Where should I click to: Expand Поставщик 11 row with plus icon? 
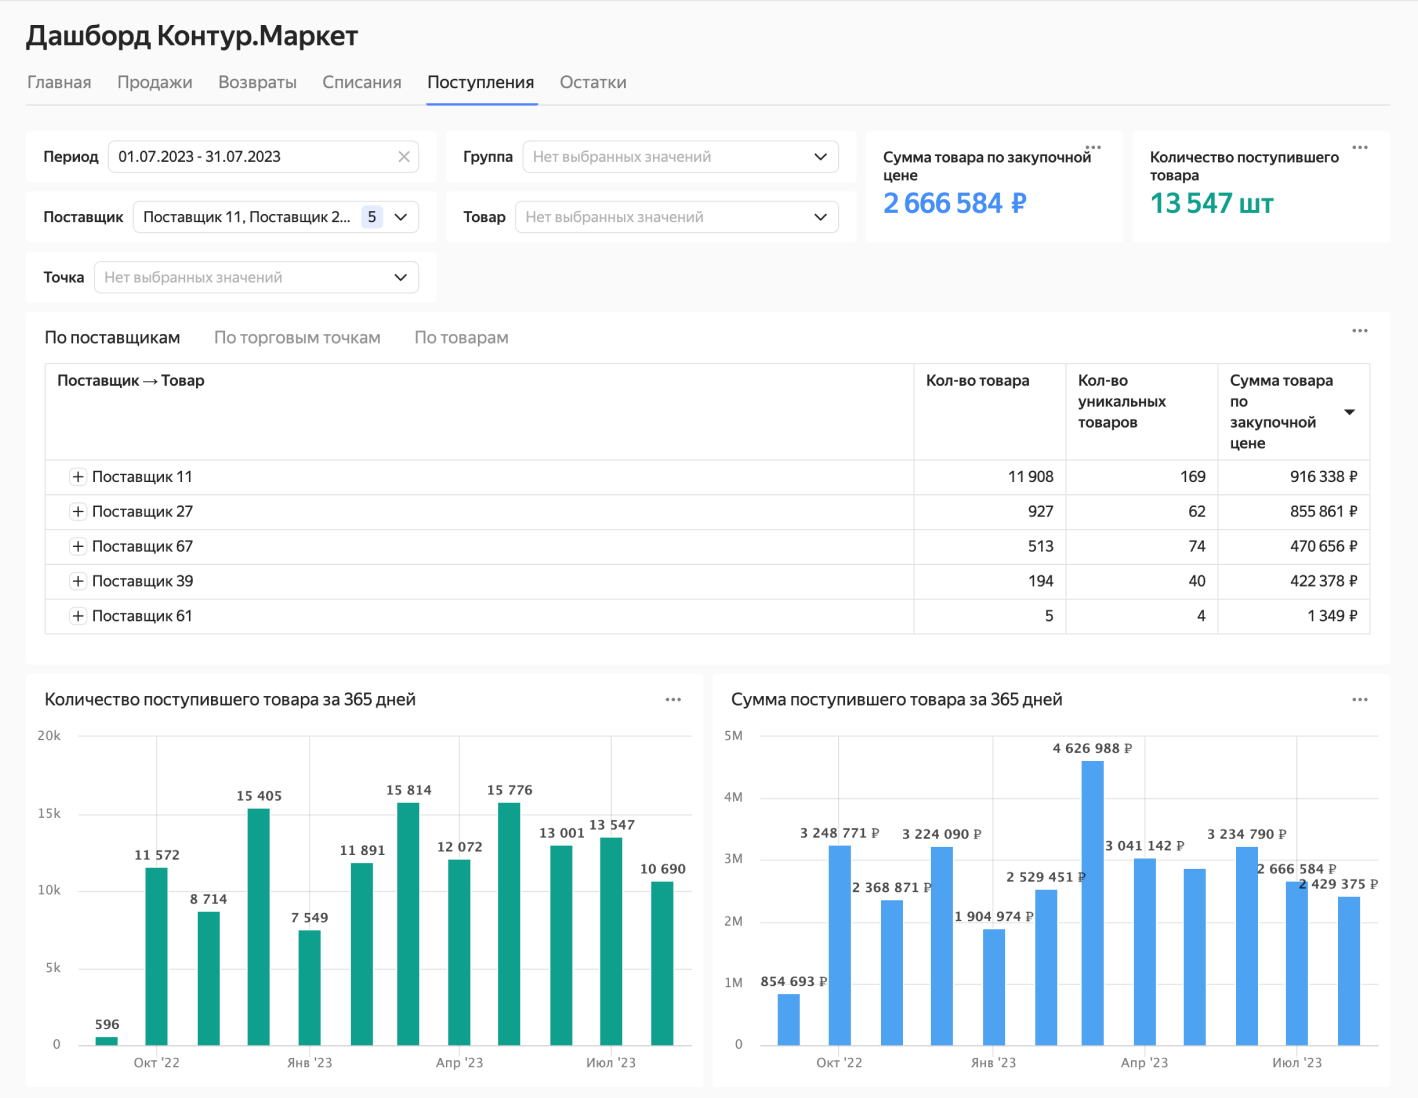77,477
